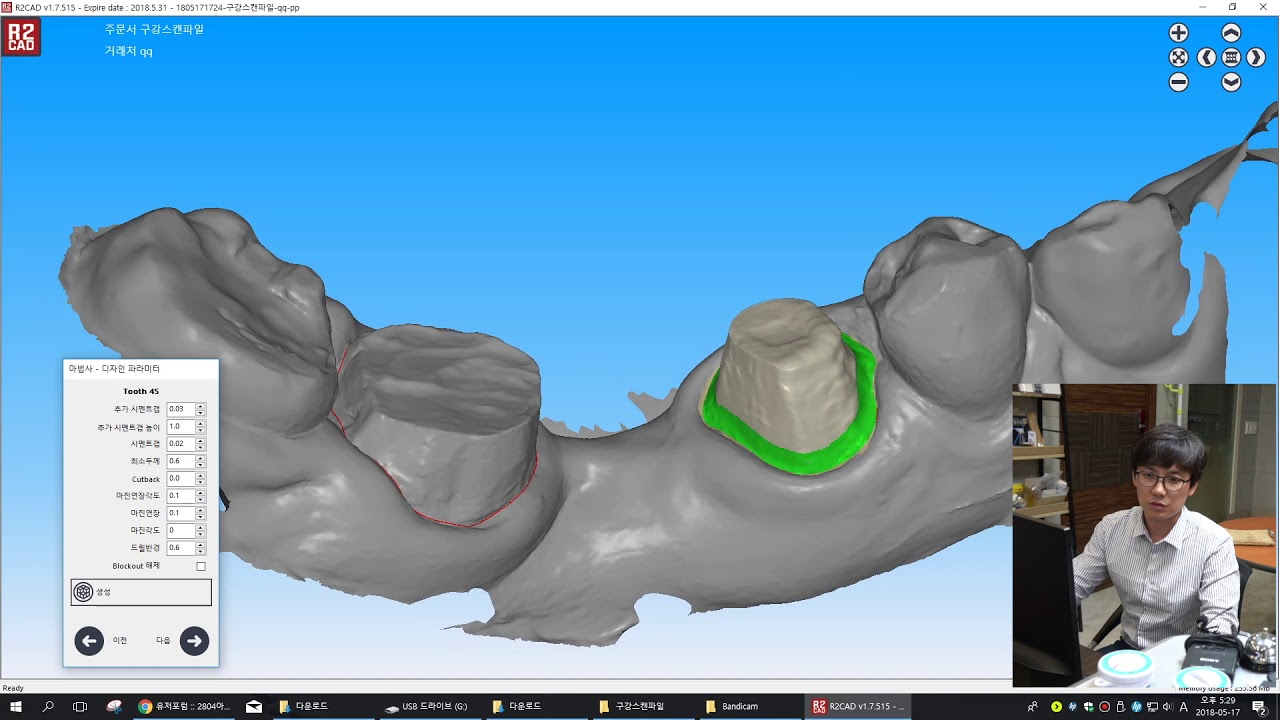Open the Mail app from the taskbar
1280x720 pixels.
[x=254, y=706]
